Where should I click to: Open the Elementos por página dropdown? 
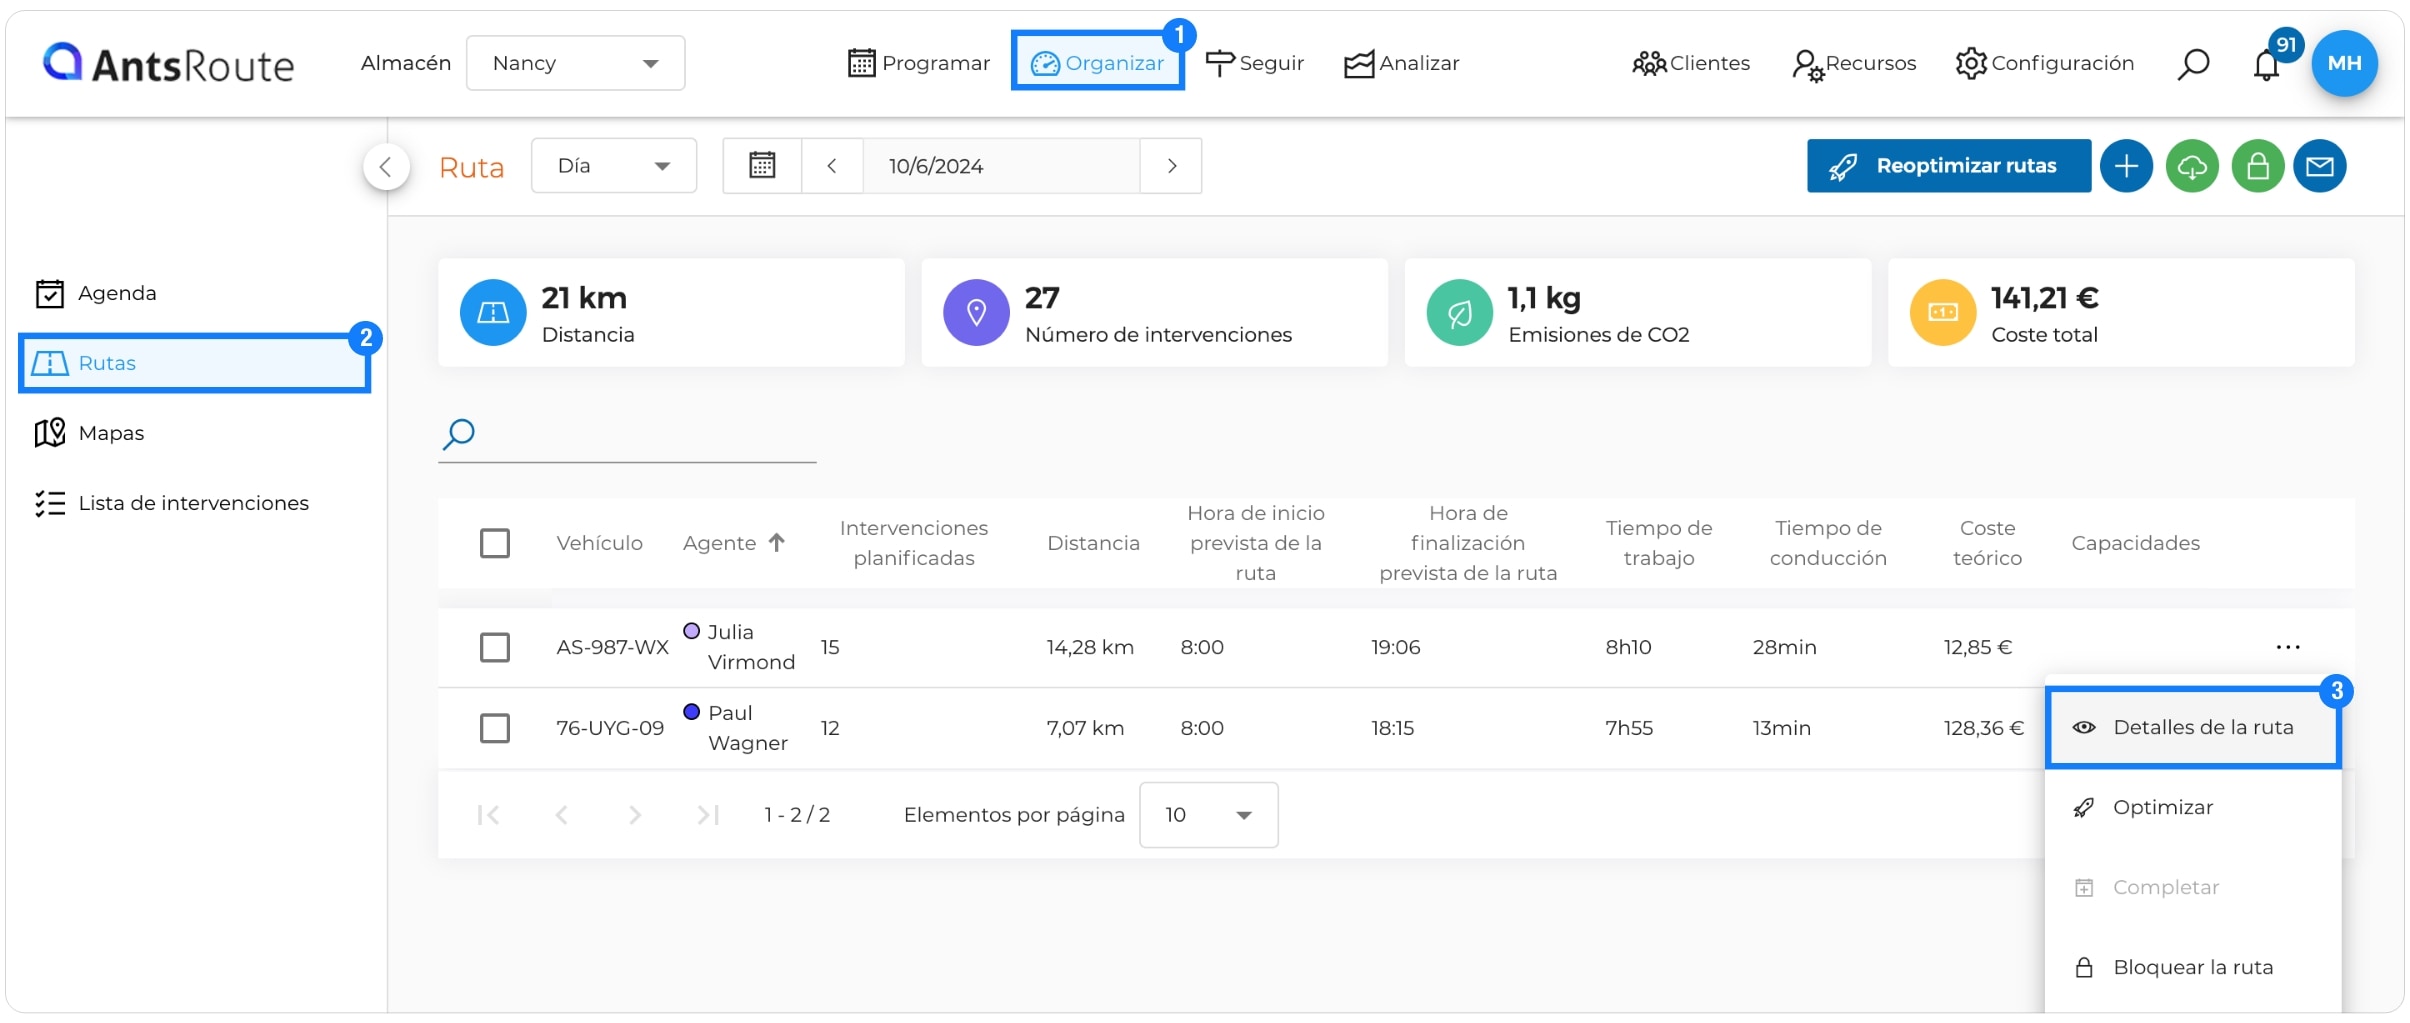[x=1208, y=815]
